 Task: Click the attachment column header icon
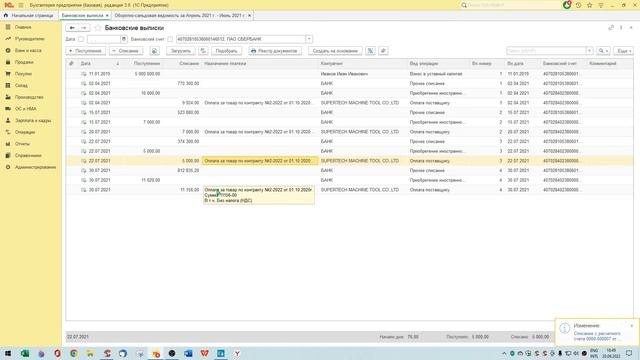click(71, 63)
